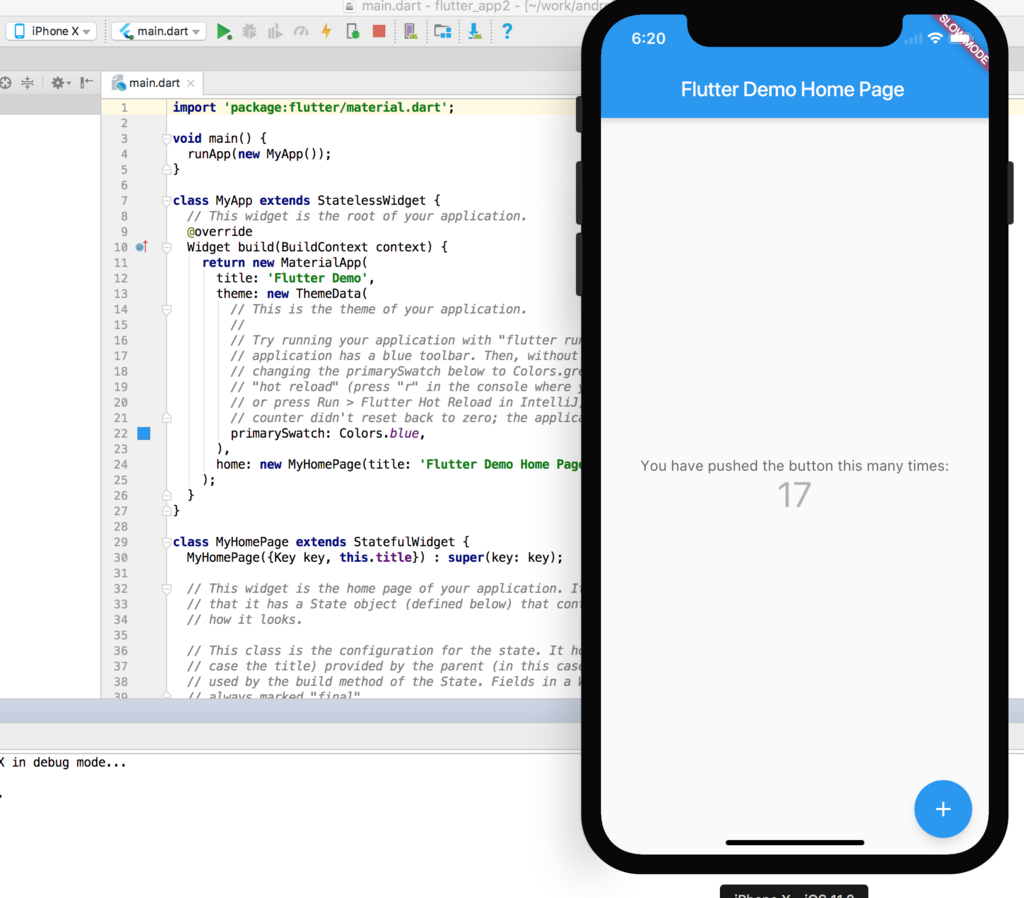This screenshot has width=1024, height=898.
Task: Click the simulator's right side power button
Action: tap(1011, 193)
